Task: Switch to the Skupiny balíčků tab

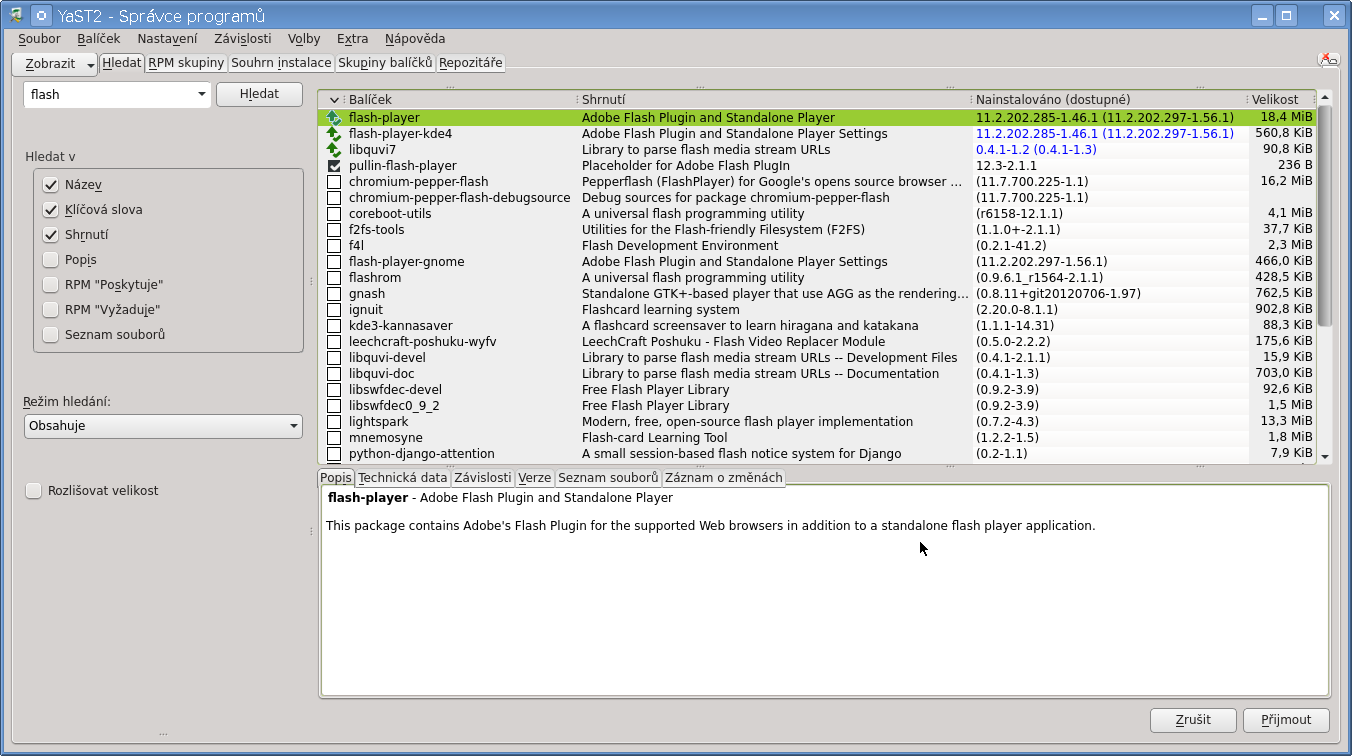Action: (x=385, y=63)
